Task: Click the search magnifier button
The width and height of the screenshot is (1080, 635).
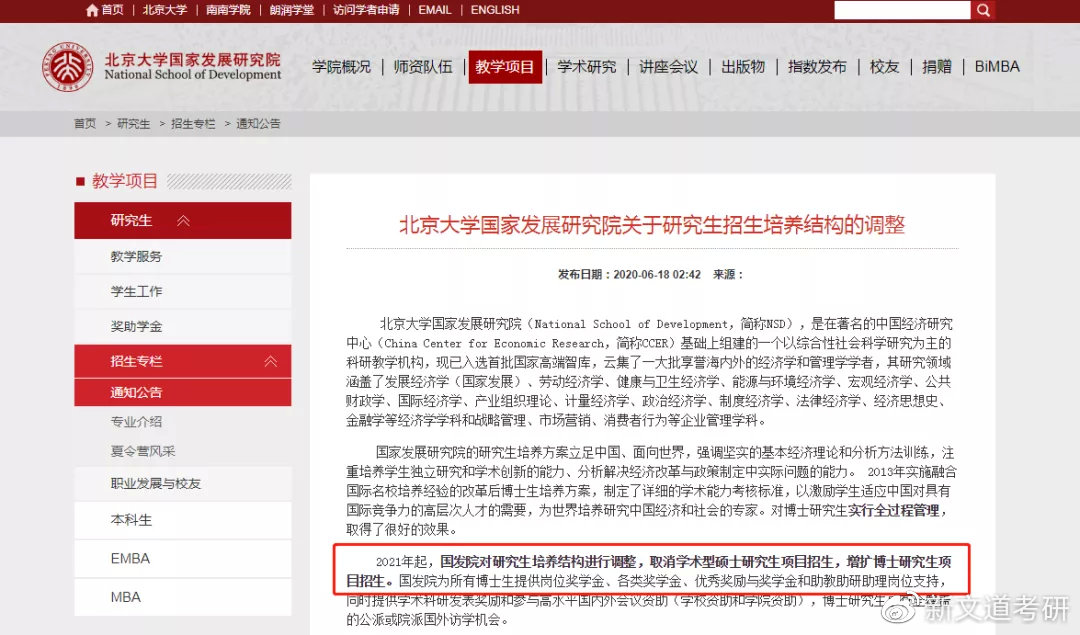Action: (983, 10)
